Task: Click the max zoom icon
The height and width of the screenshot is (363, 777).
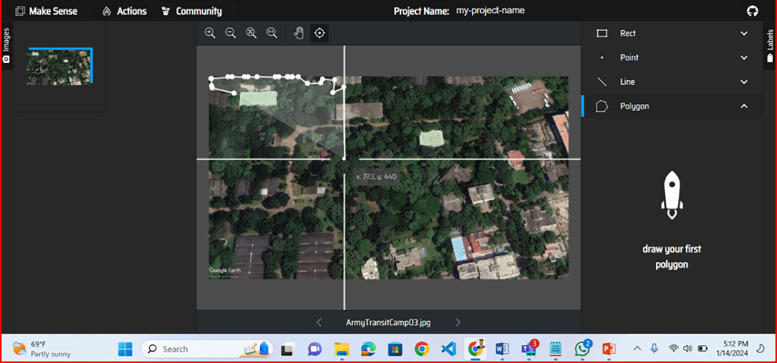Action: 272,33
